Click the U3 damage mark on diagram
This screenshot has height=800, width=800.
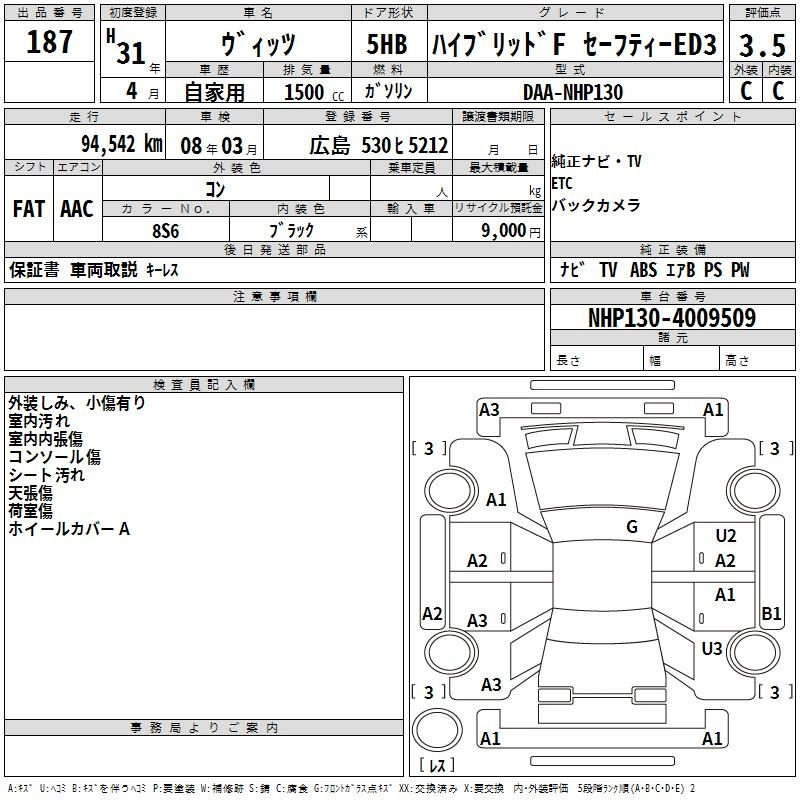coord(711,649)
